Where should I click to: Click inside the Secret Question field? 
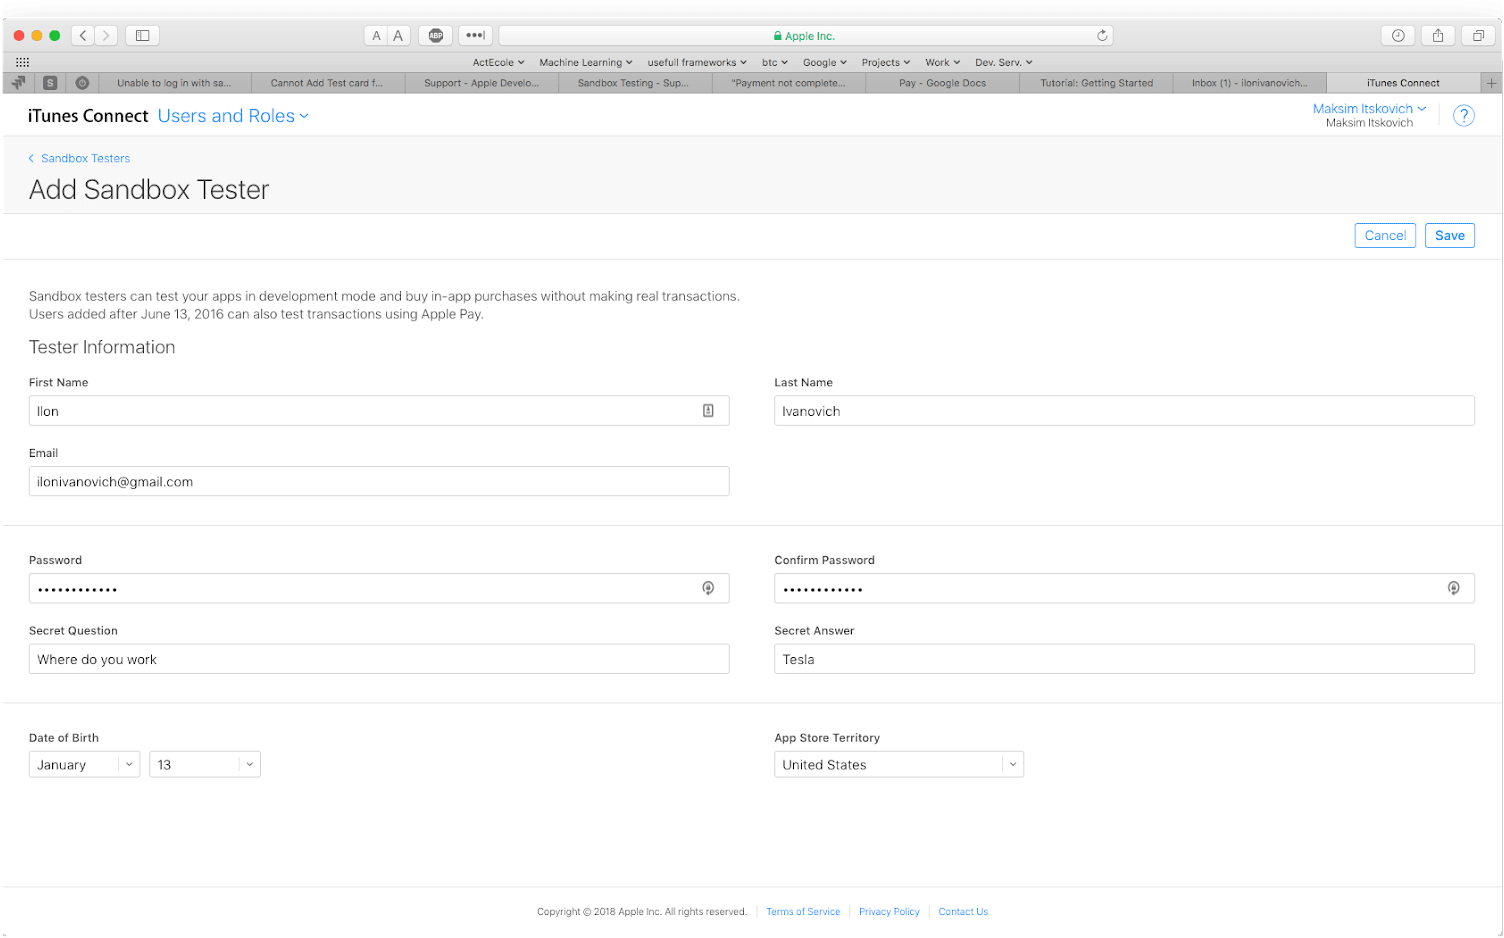[379, 659]
